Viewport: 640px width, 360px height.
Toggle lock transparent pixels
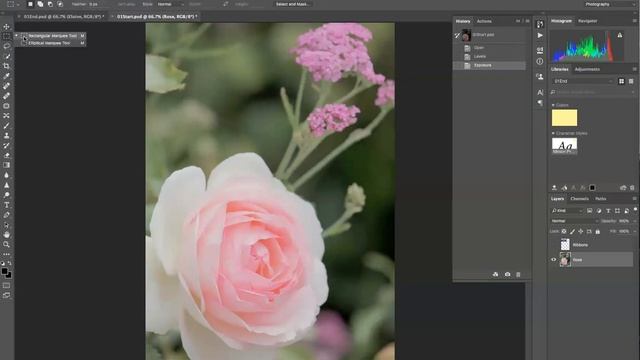pyautogui.click(x=564, y=231)
